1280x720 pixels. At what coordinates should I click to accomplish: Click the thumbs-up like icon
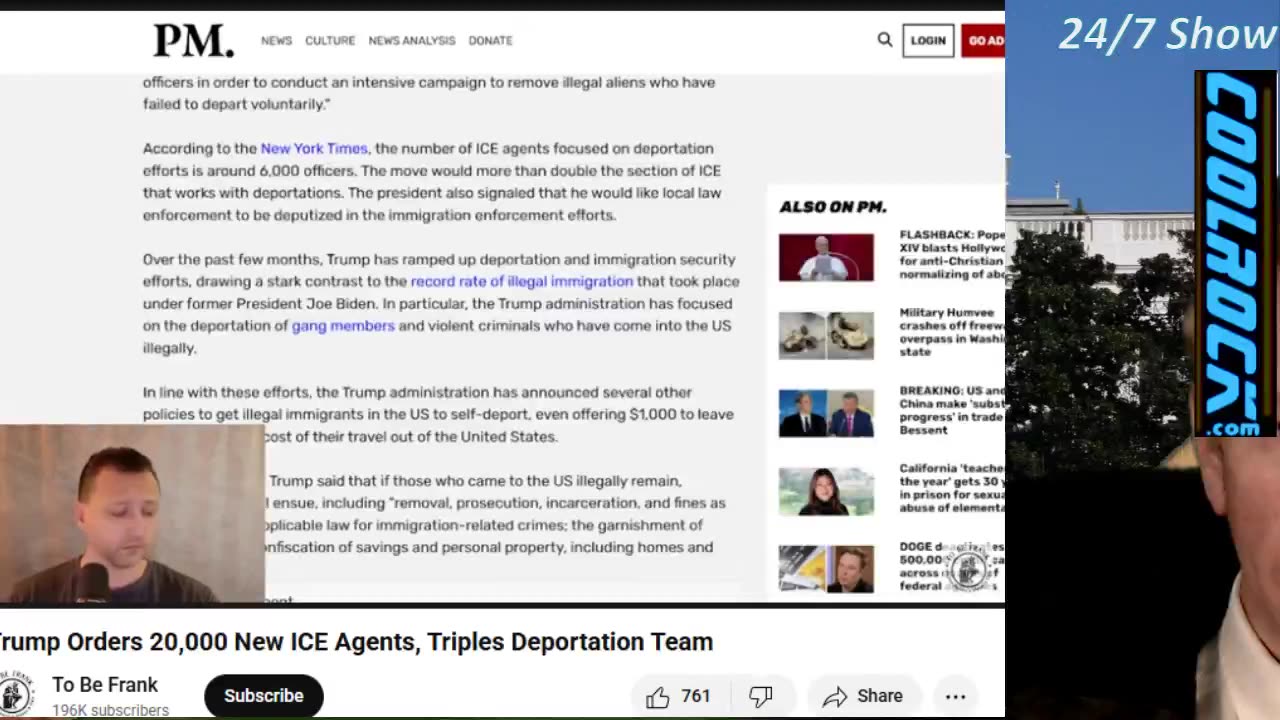click(x=657, y=697)
